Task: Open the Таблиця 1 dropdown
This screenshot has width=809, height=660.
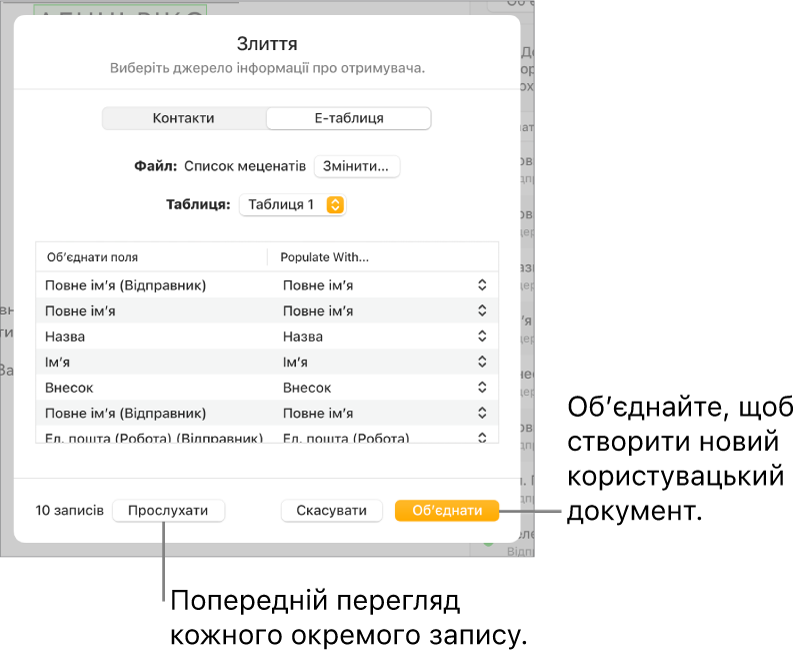Action: pos(292,205)
